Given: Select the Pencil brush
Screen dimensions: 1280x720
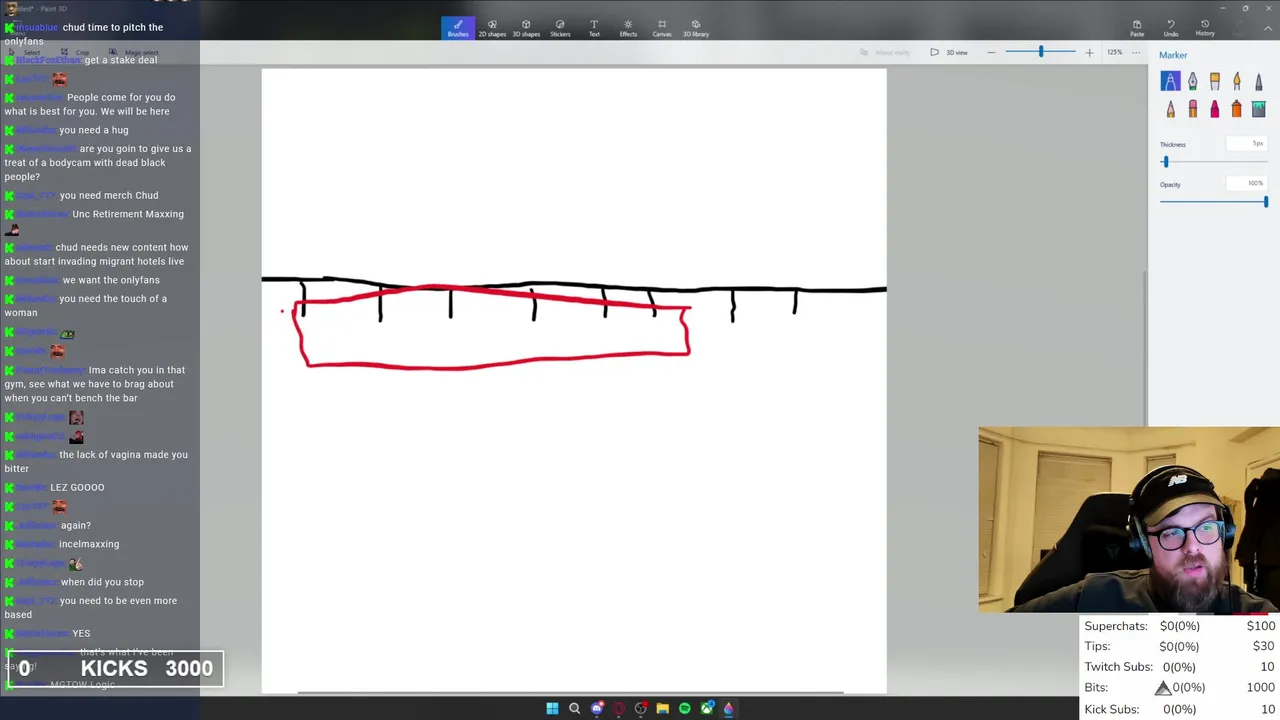Looking at the screenshot, I should pos(1170,109).
